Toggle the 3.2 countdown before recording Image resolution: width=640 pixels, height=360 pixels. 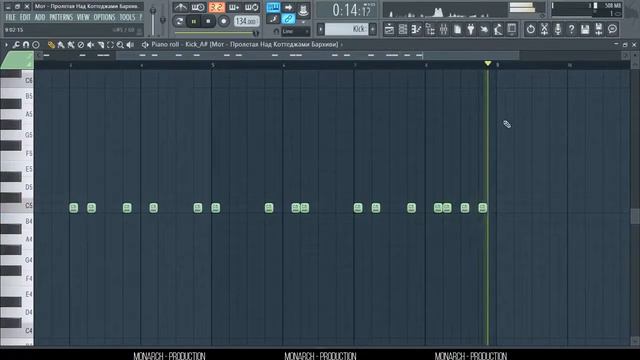pyautogui.click(x=216, y=7)
